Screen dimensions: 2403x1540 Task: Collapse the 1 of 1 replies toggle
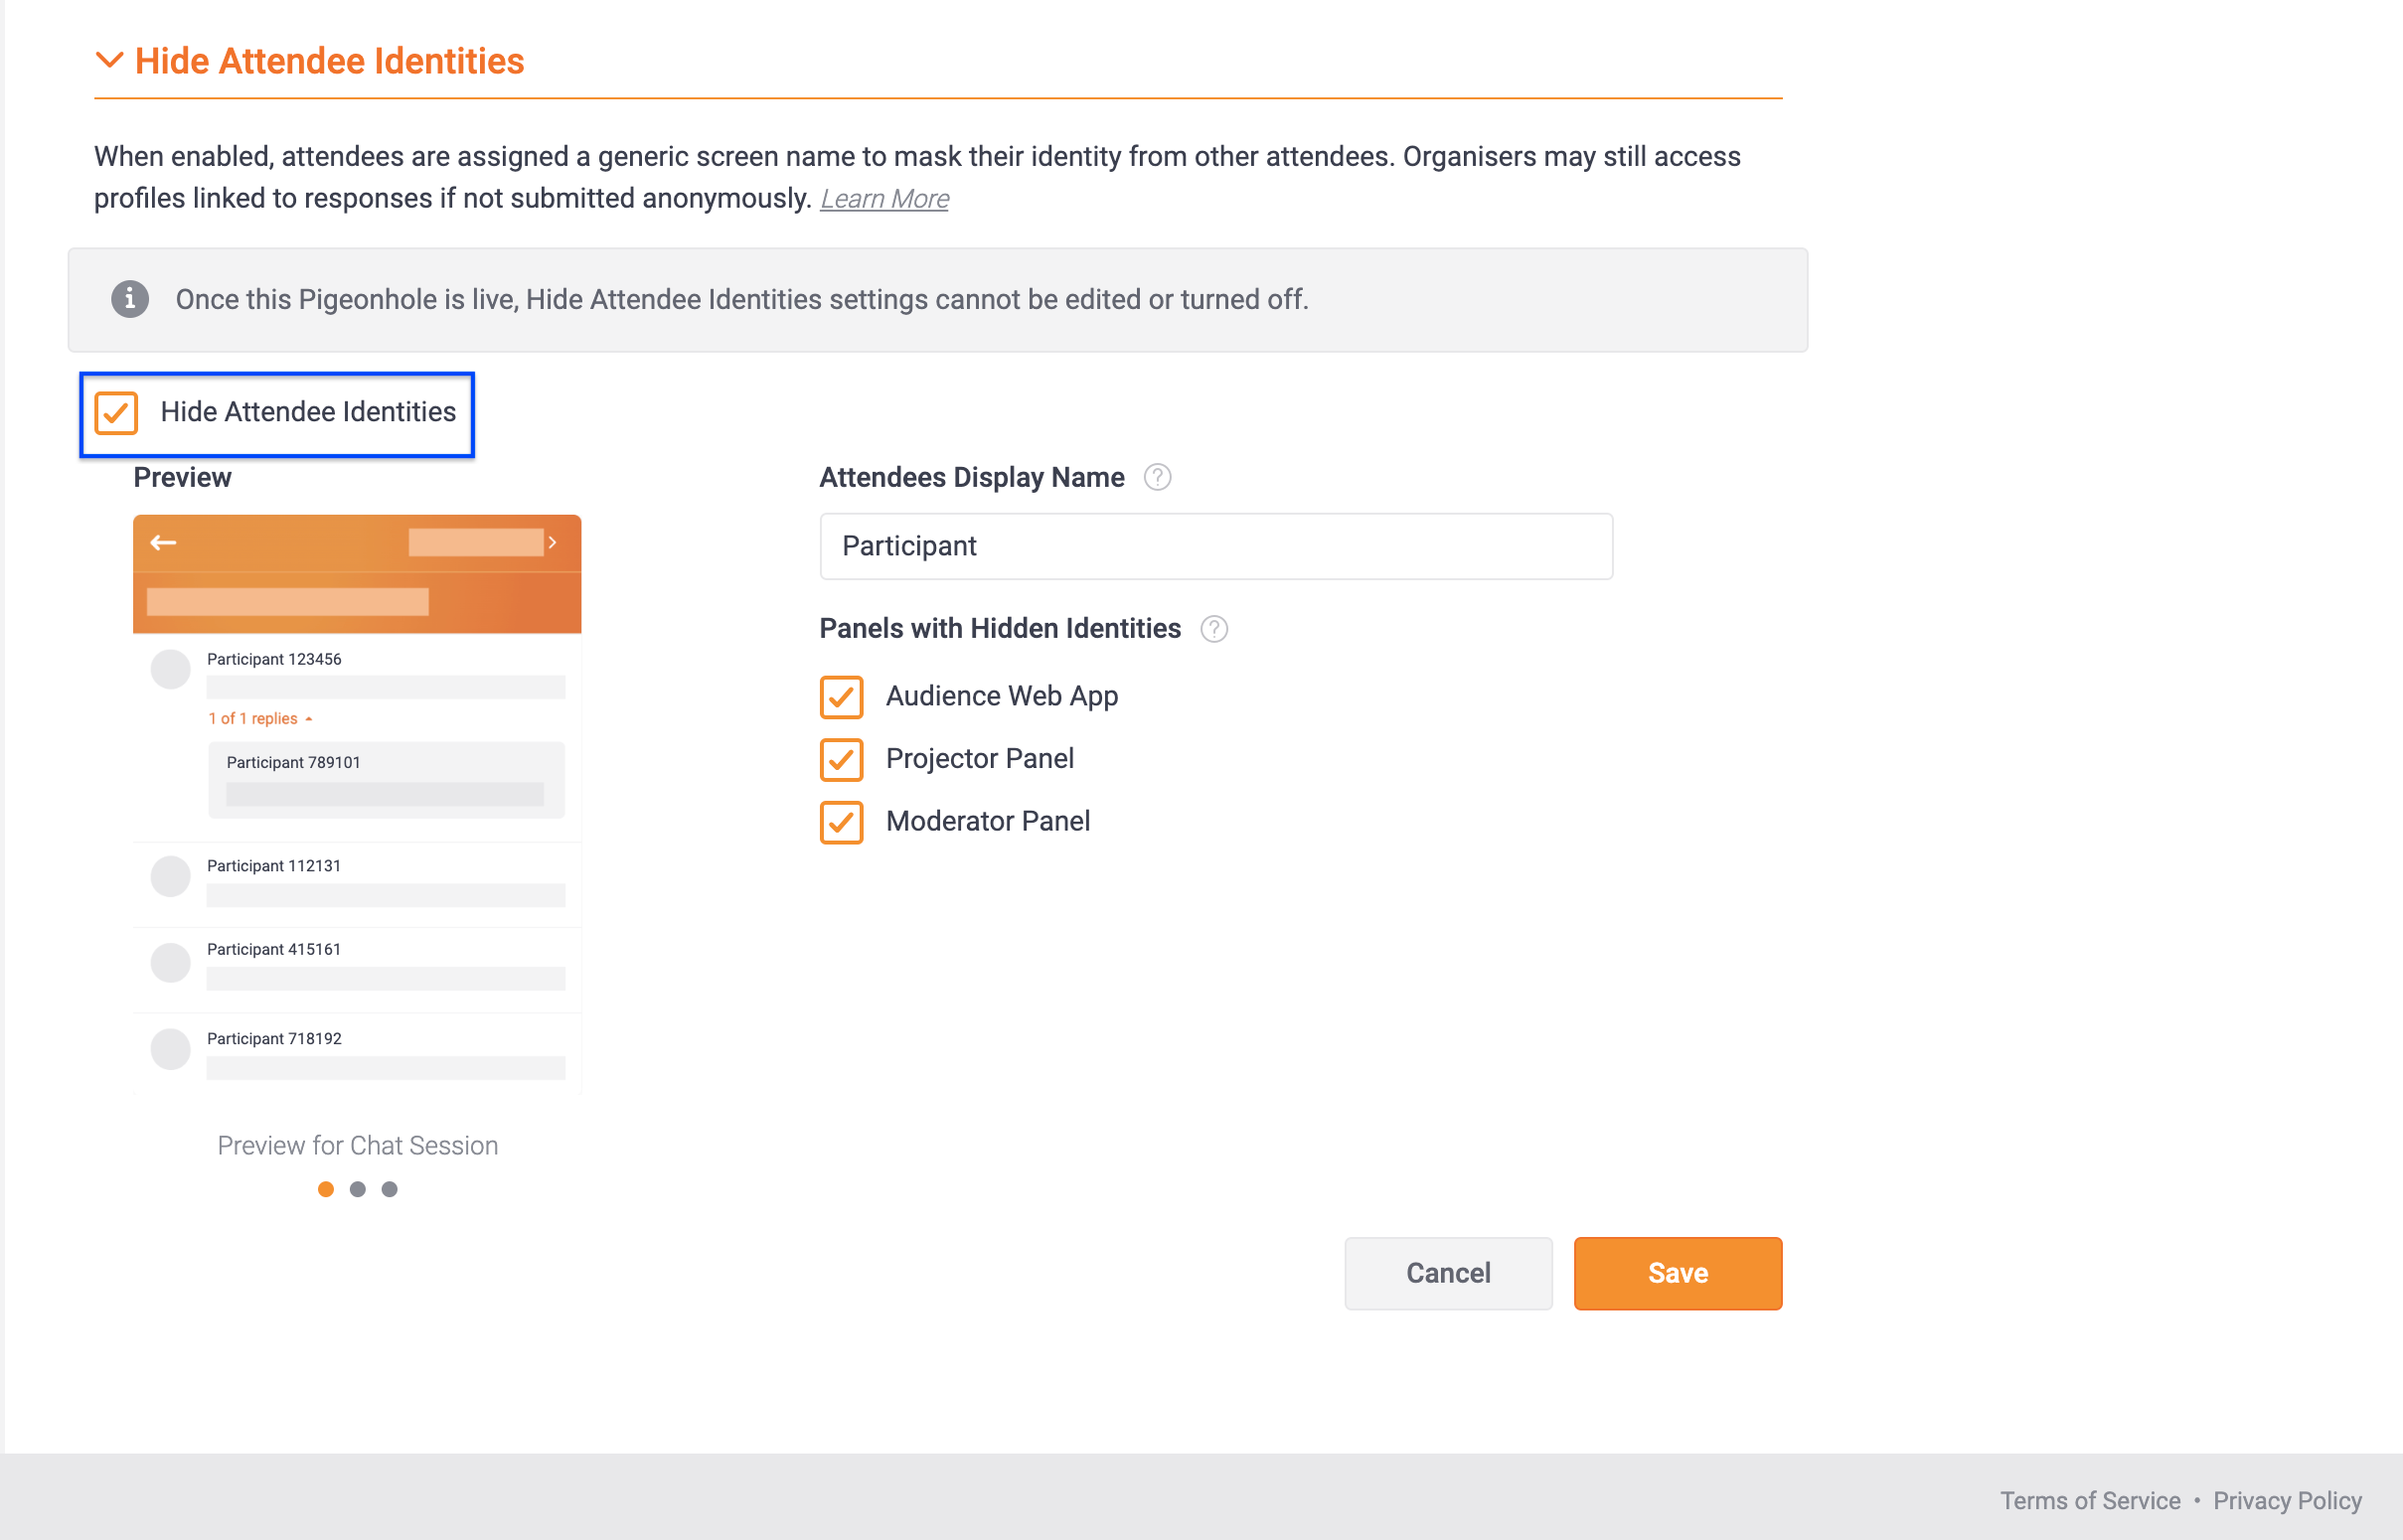pyautogui.click(x=260, y=718)
